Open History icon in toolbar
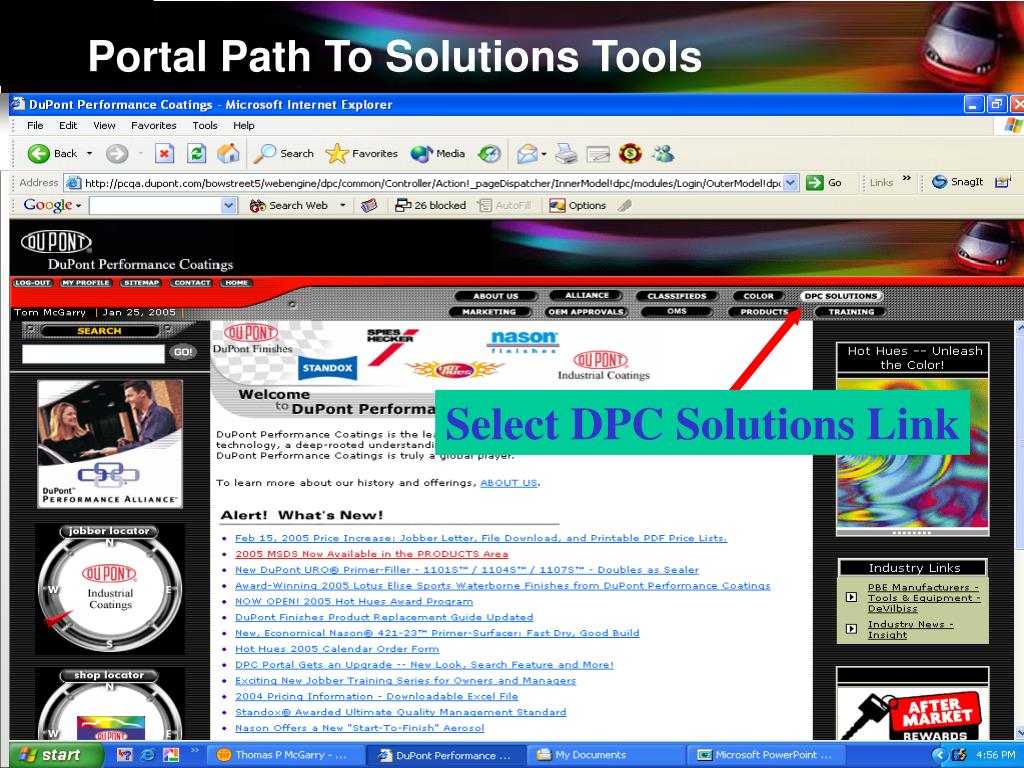The height and width of the screenshot is (768, 1024). pyautogui.click(x=489, y=153)
